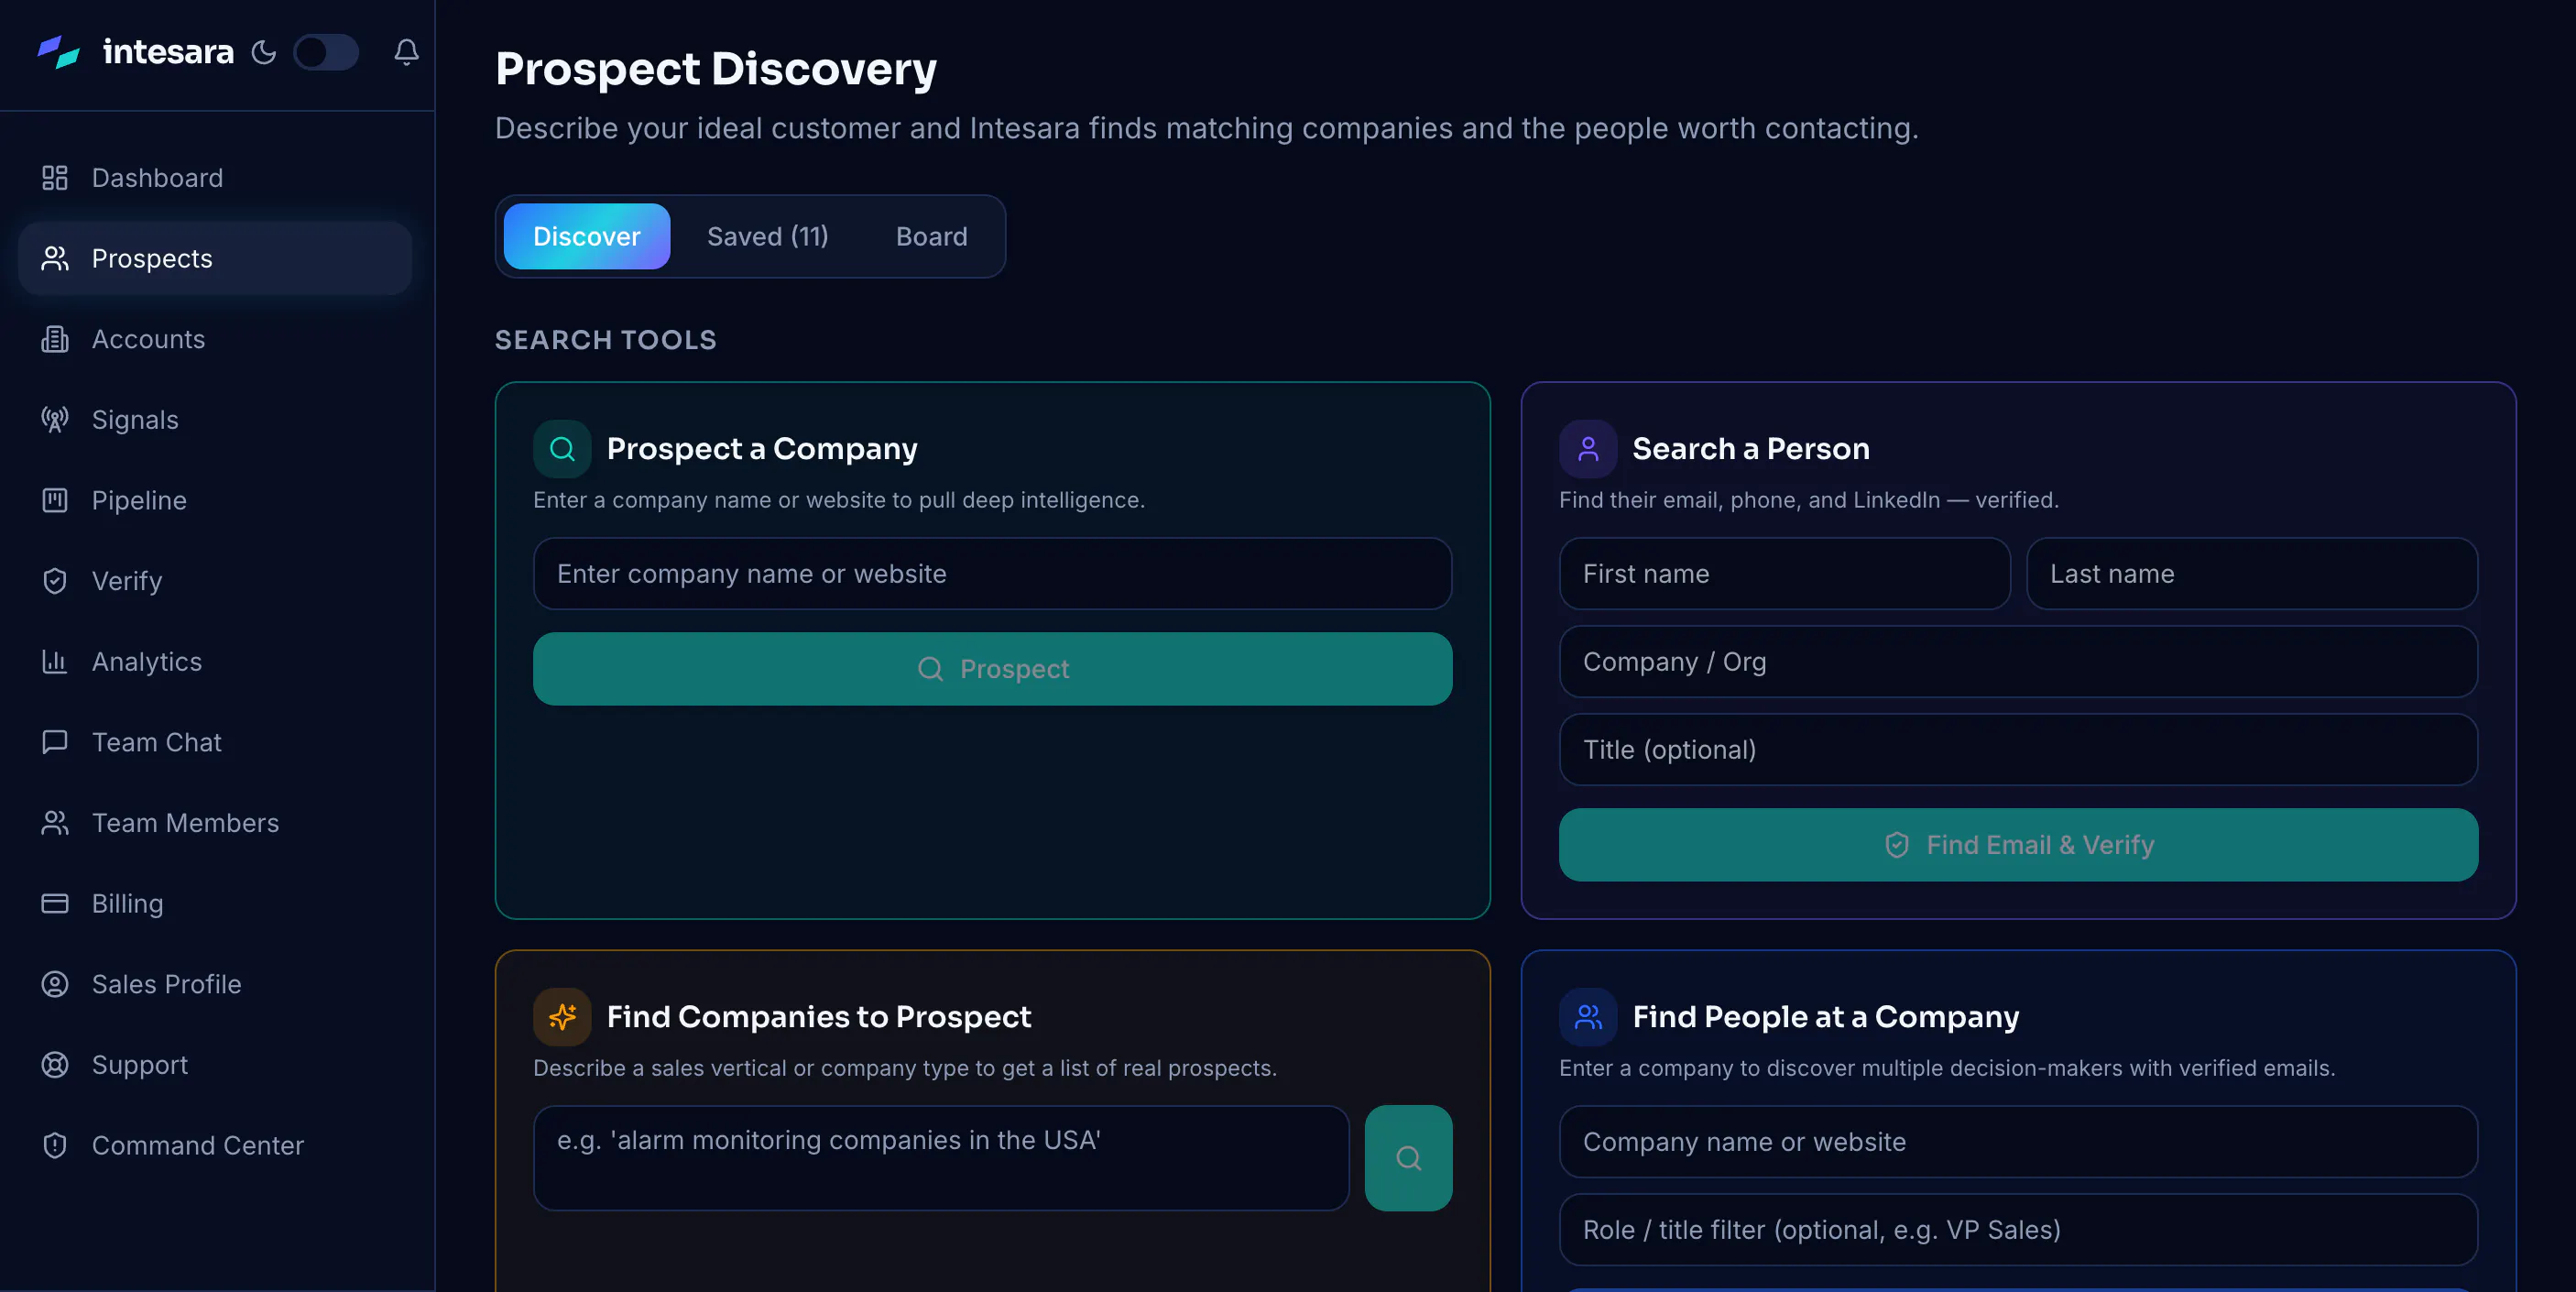The height and width of the screenshot is (1292, 2576).
Task: Open the Pipeline page
Action: click(x=215, y=500)
